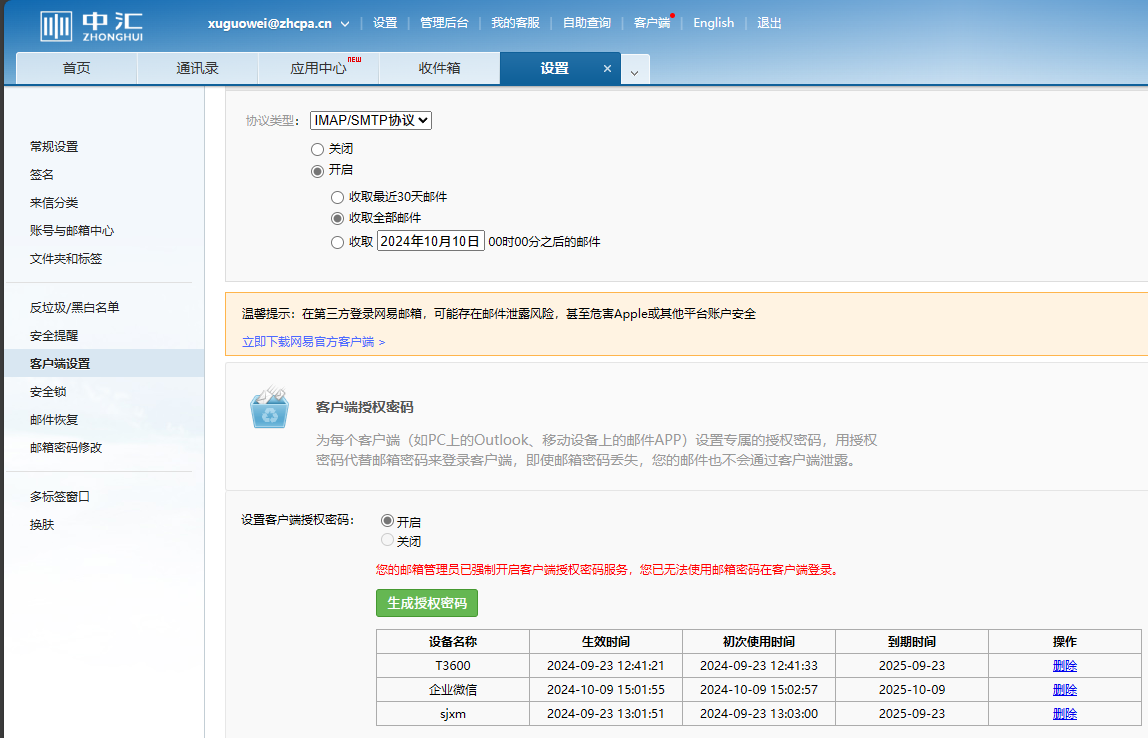Select 收取全部邮件 radio option
This screenshot has height=738, width=1148.
(x=337, y=217)
